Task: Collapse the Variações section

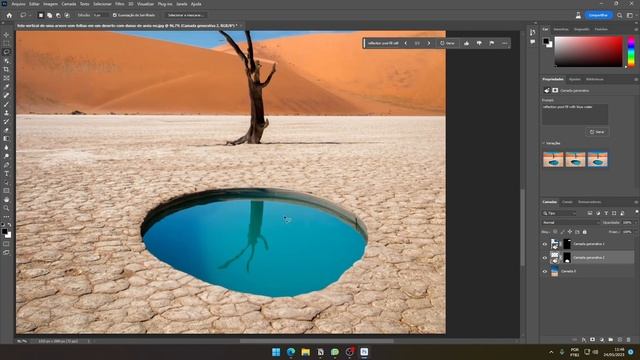Action: [544, 143]
